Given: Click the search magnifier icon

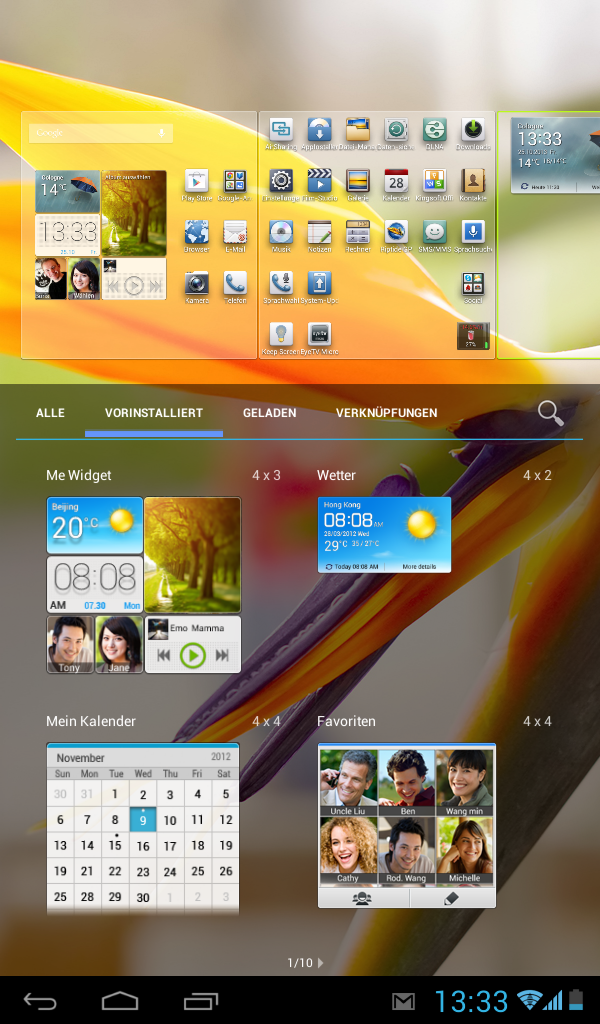Looking at the screenshot, I should pos(550,413).
